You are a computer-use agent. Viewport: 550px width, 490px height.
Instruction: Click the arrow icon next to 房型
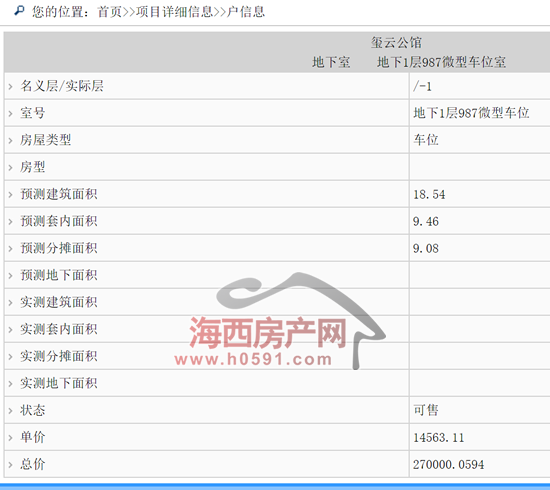[11, 167]
